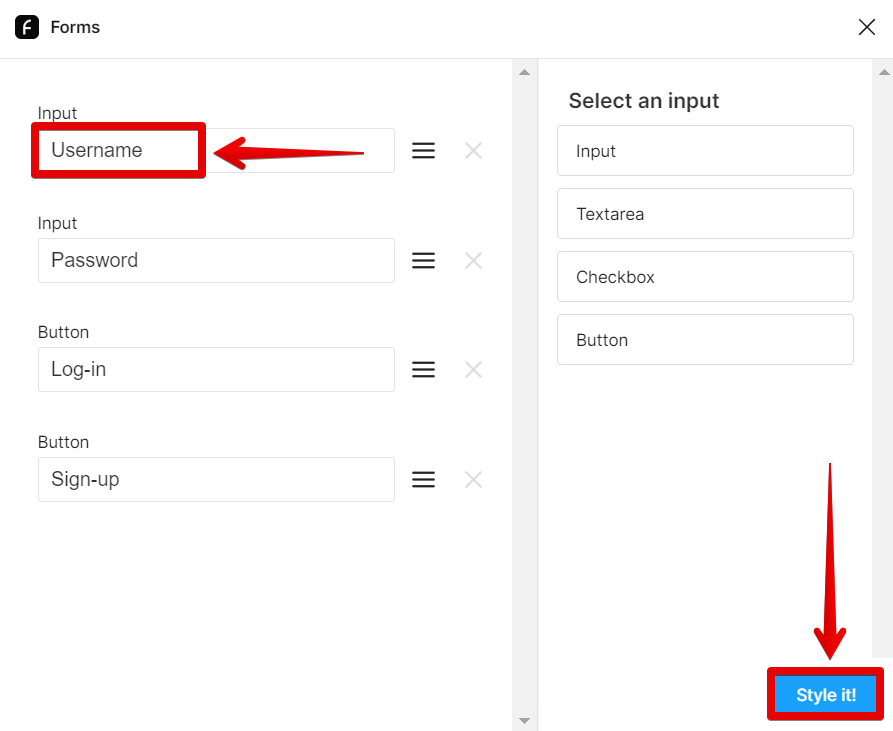Click into the Password text field

216,260
